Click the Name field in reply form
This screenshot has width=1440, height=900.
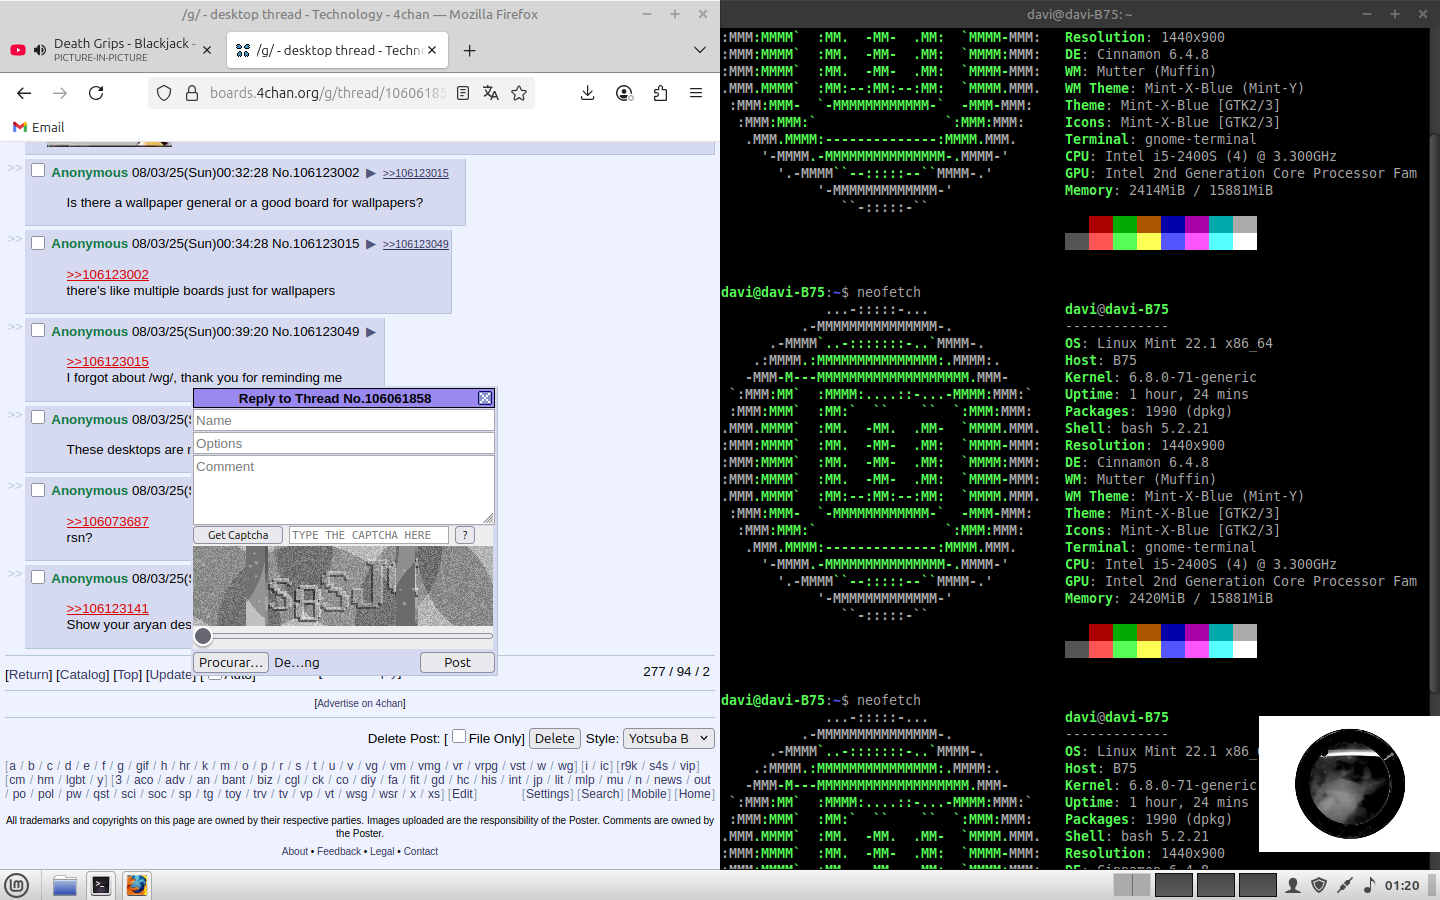[x=344, y=421]
